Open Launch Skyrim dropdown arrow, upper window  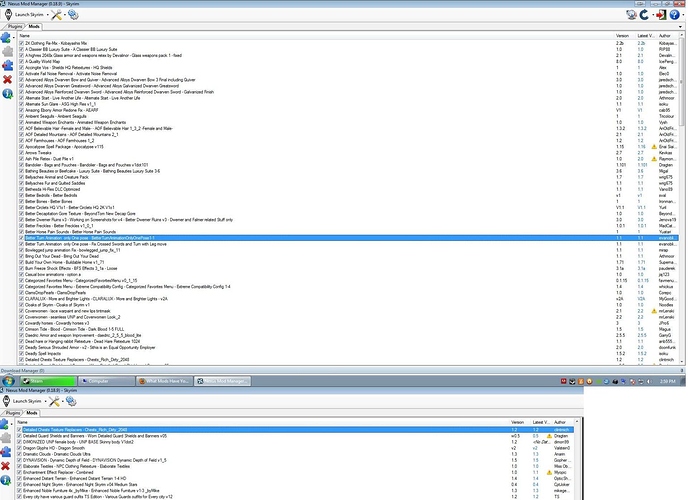(x=48, y=15)
